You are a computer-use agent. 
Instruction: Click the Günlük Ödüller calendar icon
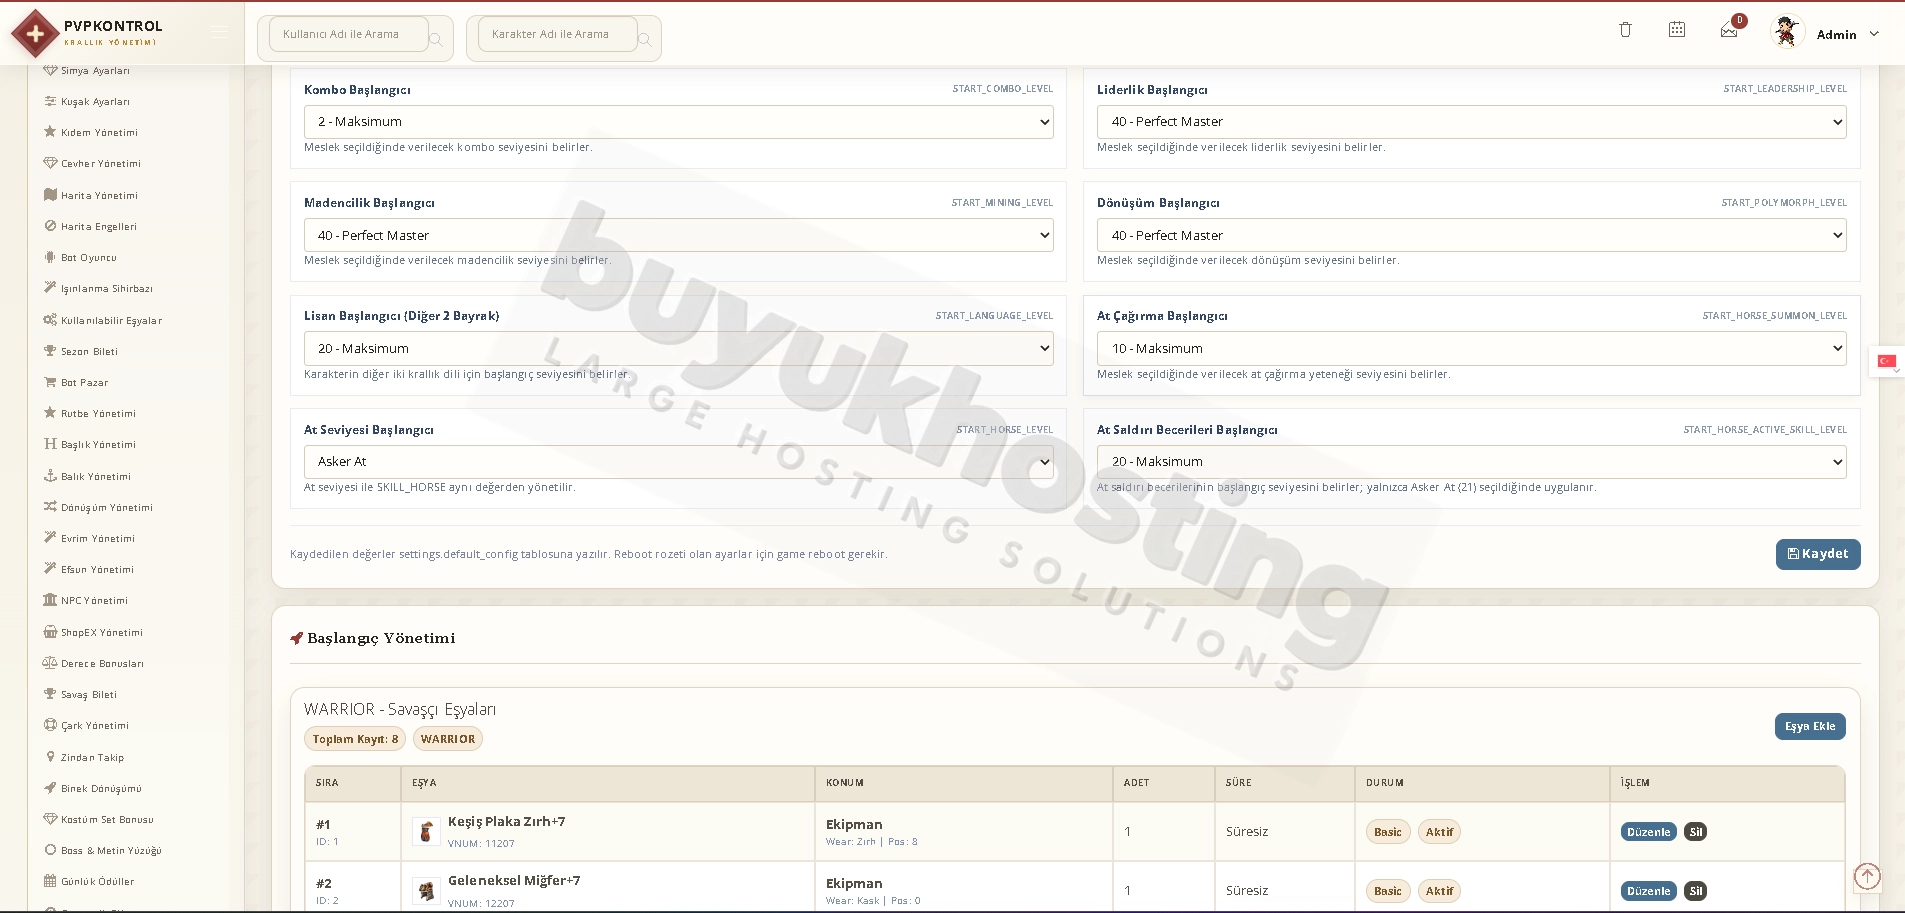tap(50, 881)
